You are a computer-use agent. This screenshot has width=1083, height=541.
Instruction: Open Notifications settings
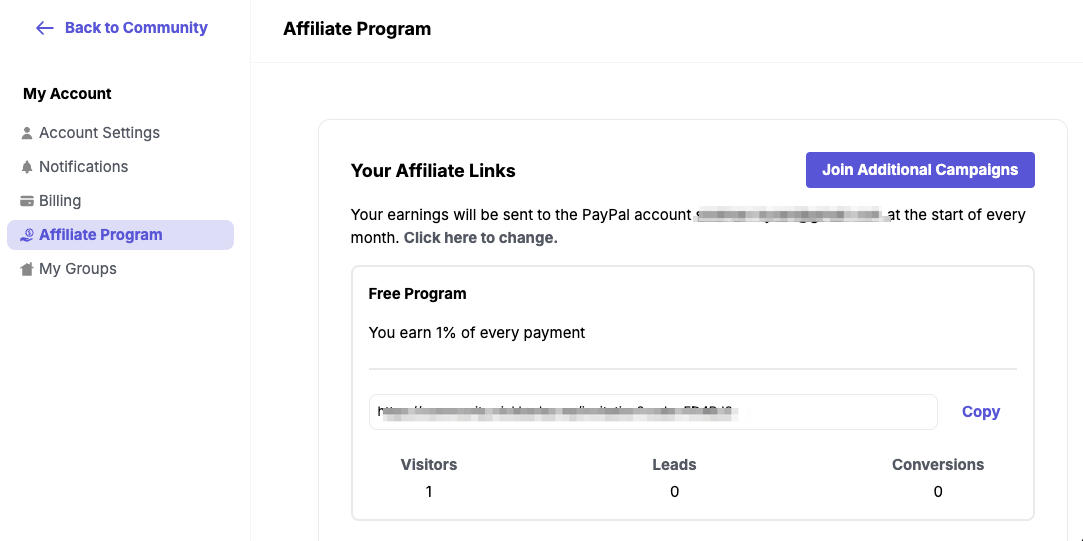point(83,167)
